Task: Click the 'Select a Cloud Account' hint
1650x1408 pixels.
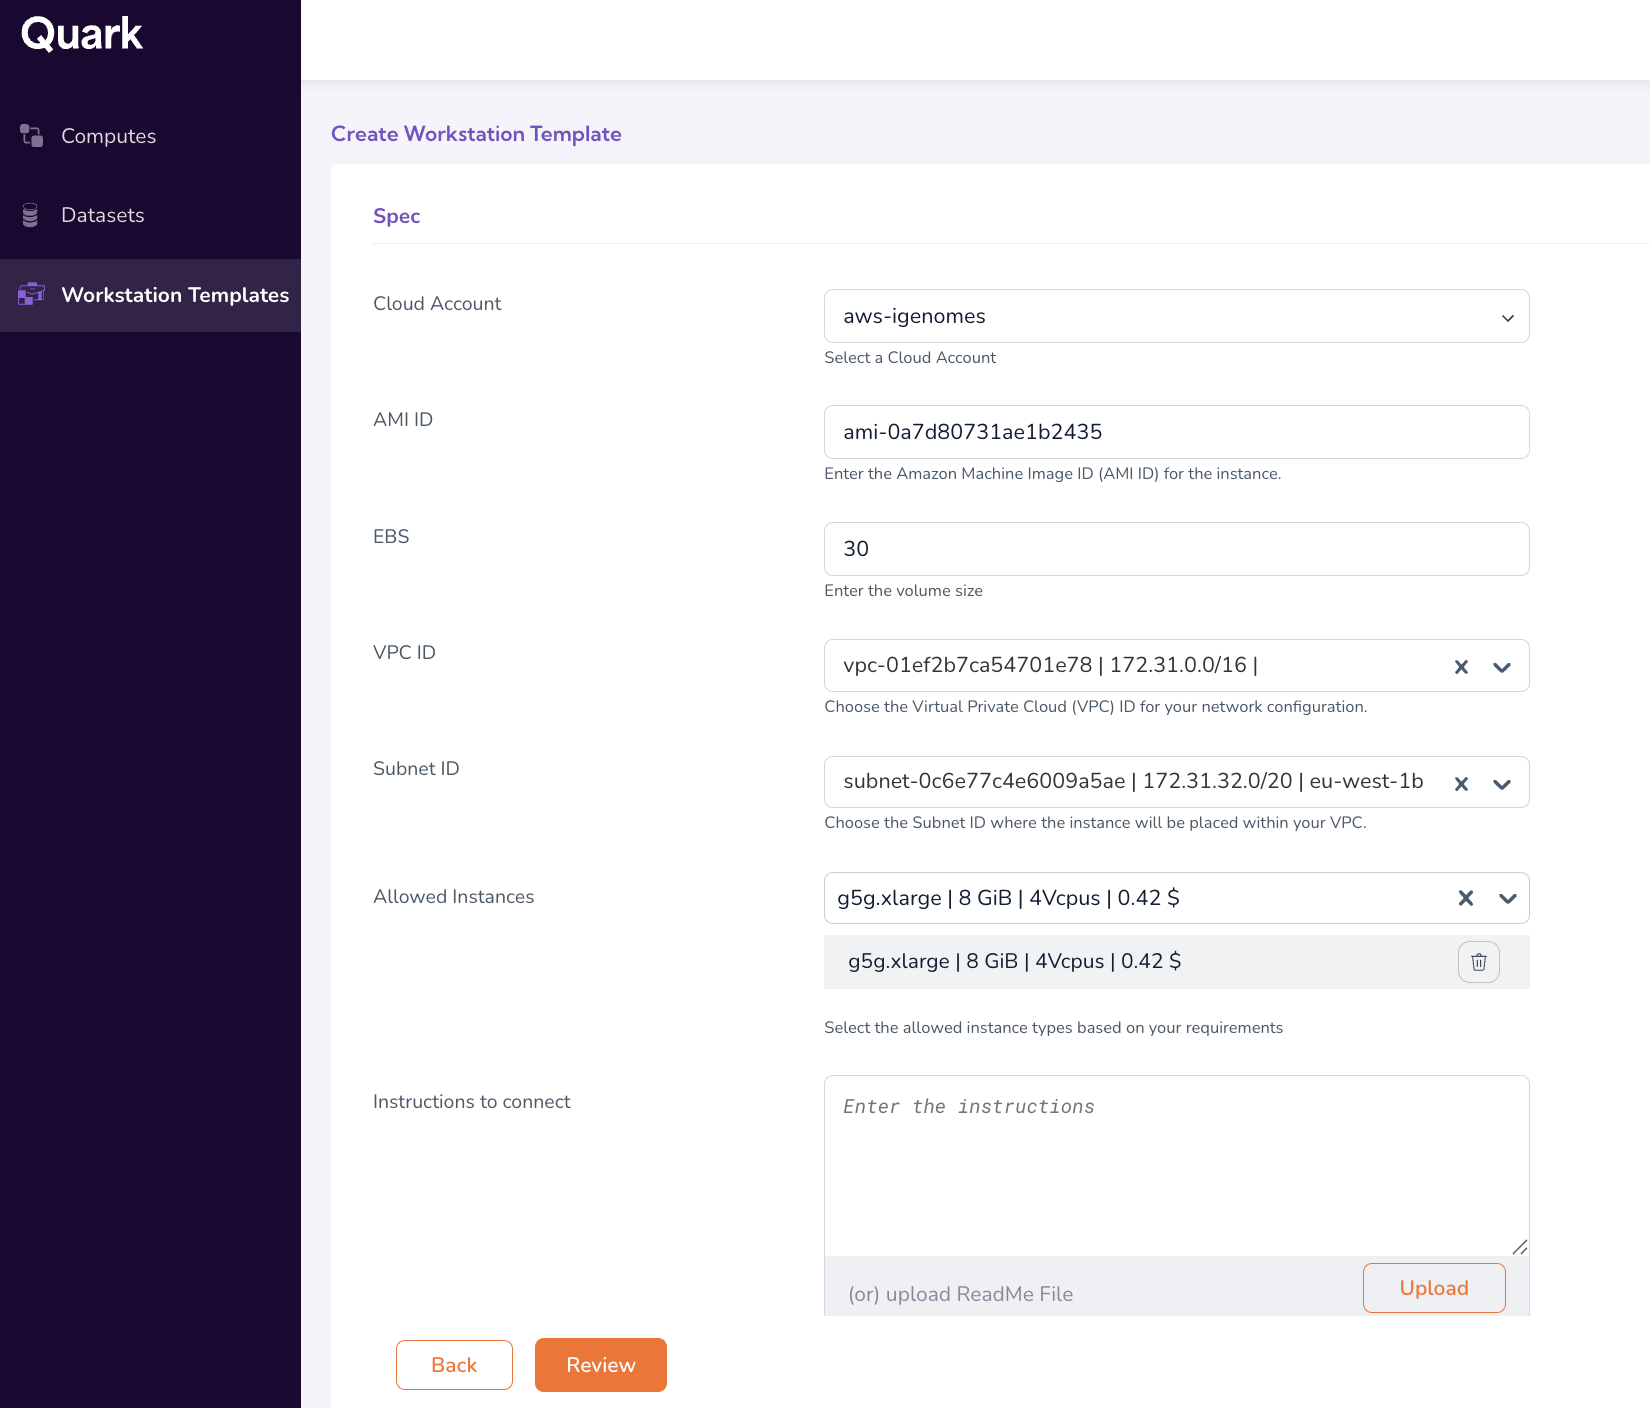Action: (x=910, y=357)
